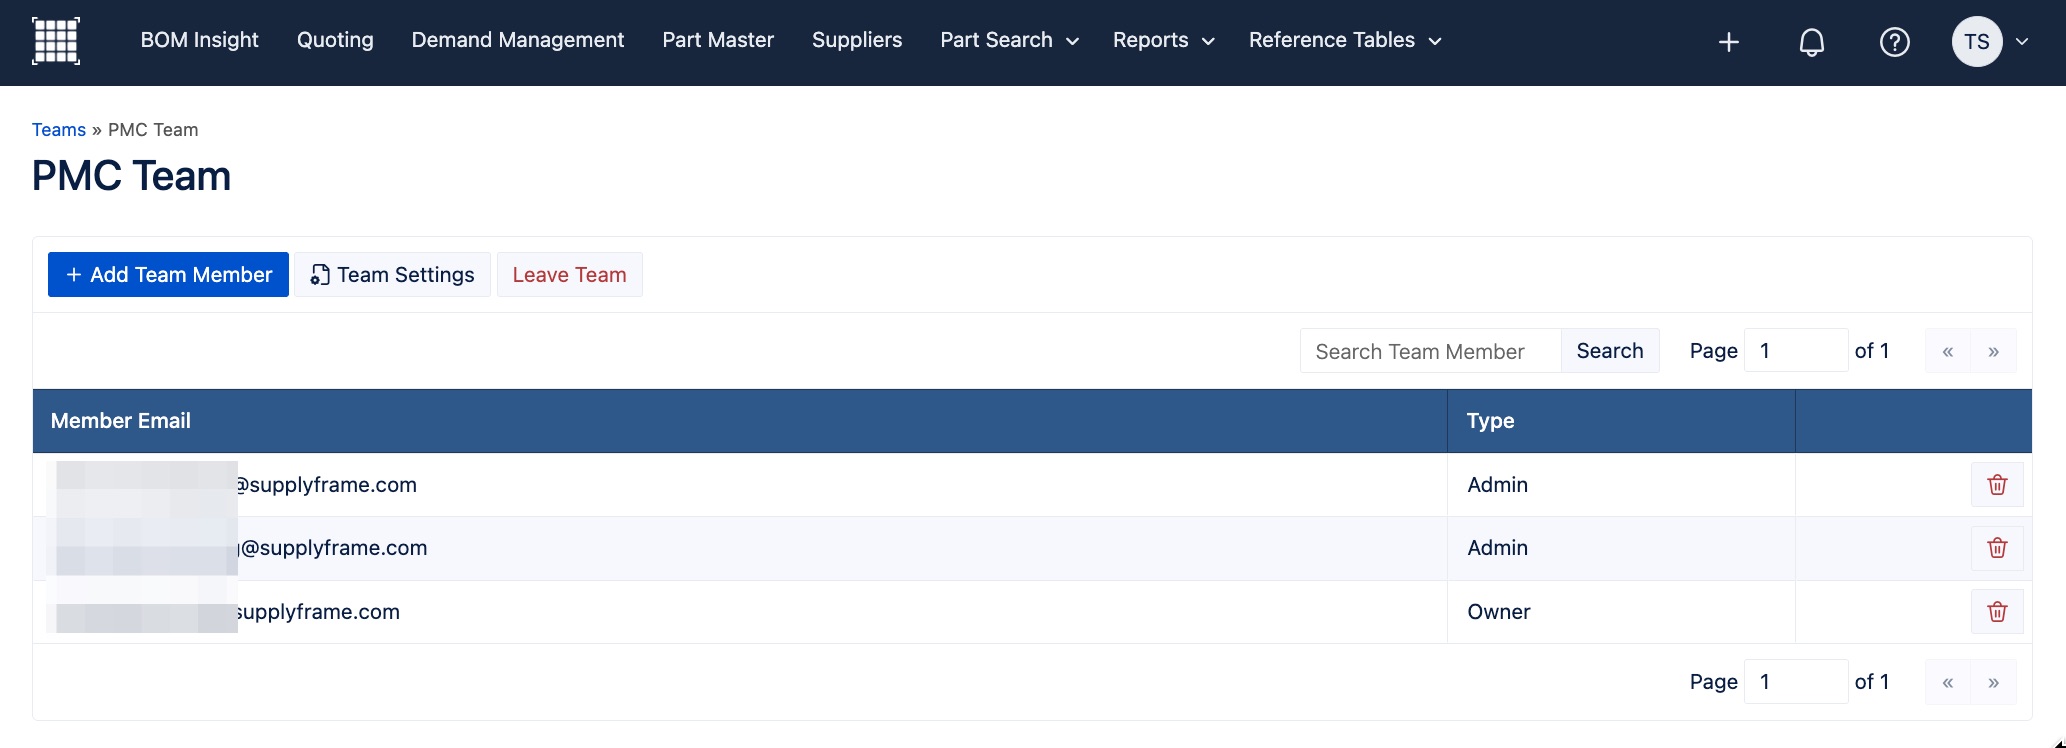Click bottom next page arrow
Screen dimensions: 2066x748
1994,682
